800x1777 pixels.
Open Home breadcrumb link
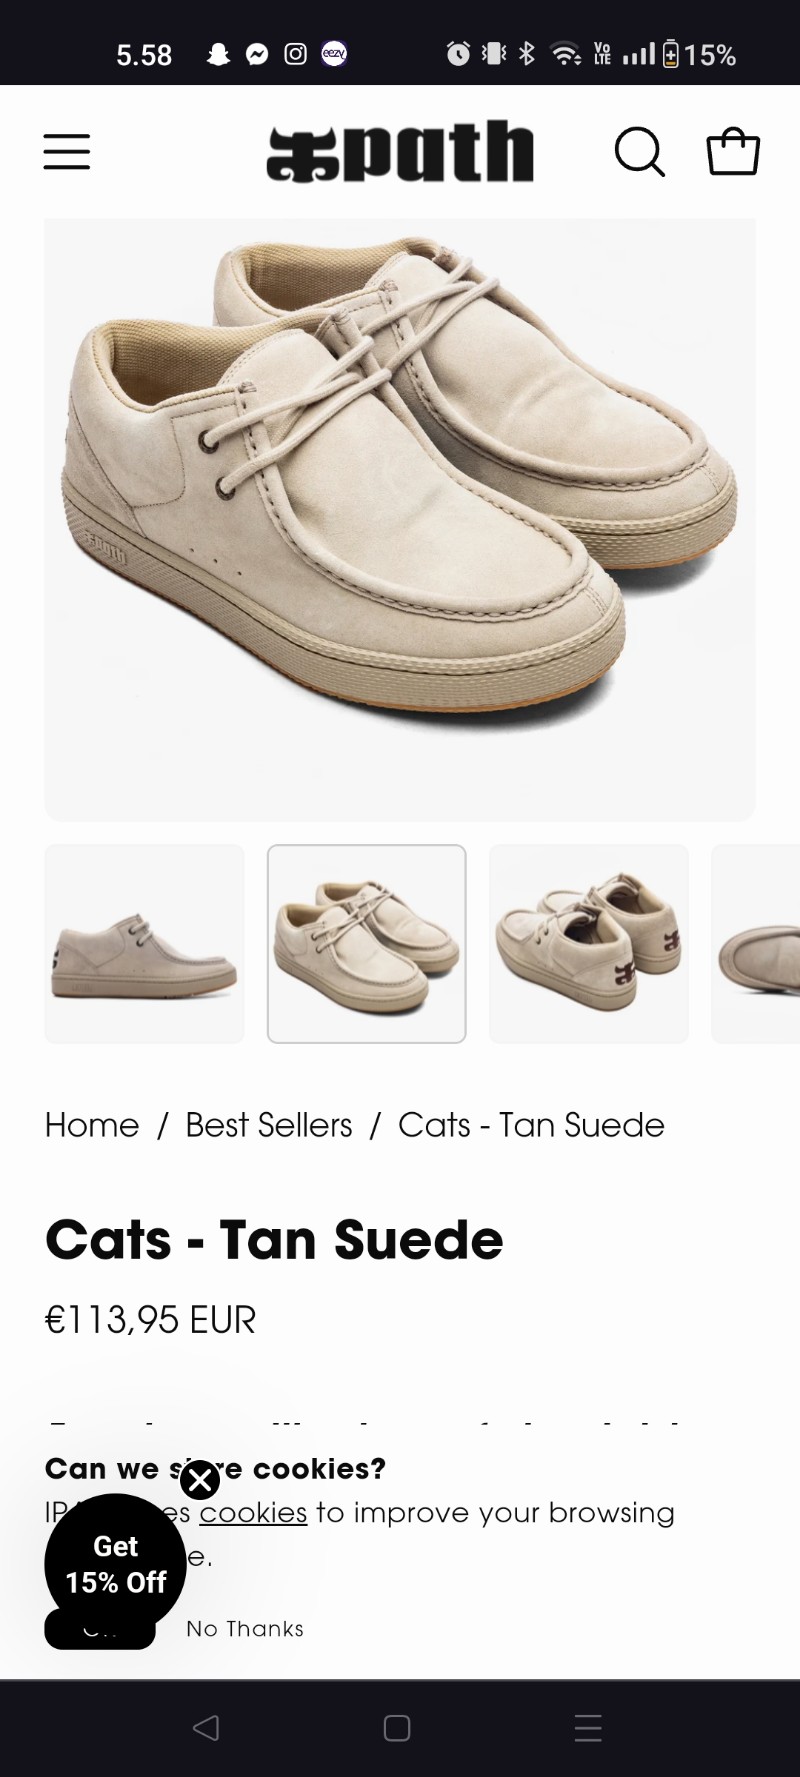92,1125
